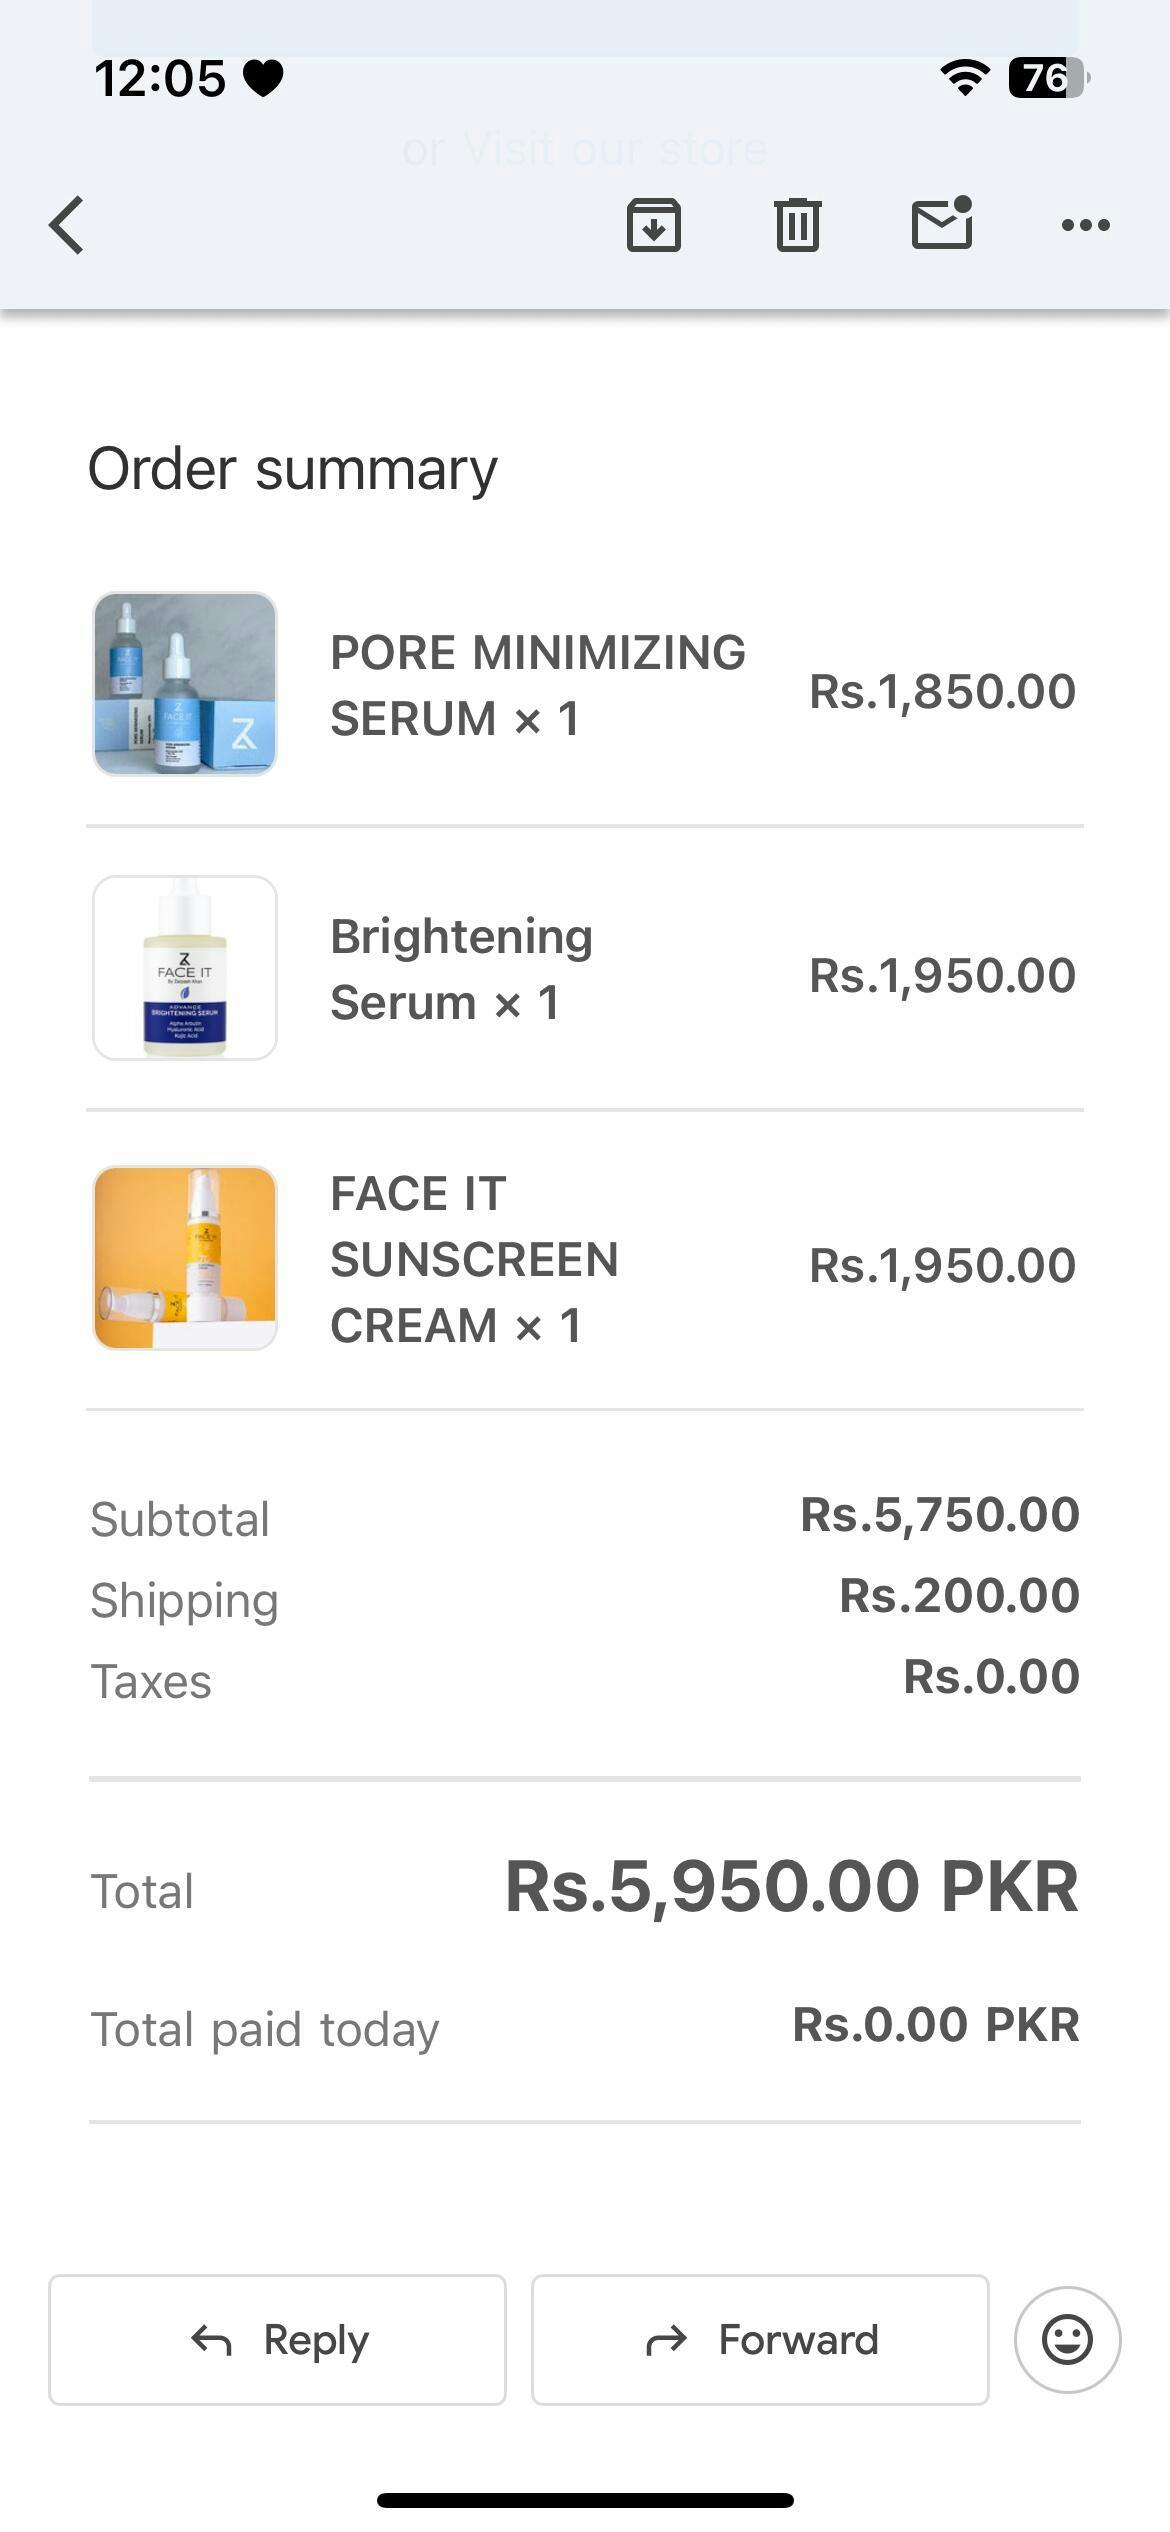Tap the Pore Minimizing Serum item name
Viewport: 1170px width, 2532px height.
[x=537, y=685]
